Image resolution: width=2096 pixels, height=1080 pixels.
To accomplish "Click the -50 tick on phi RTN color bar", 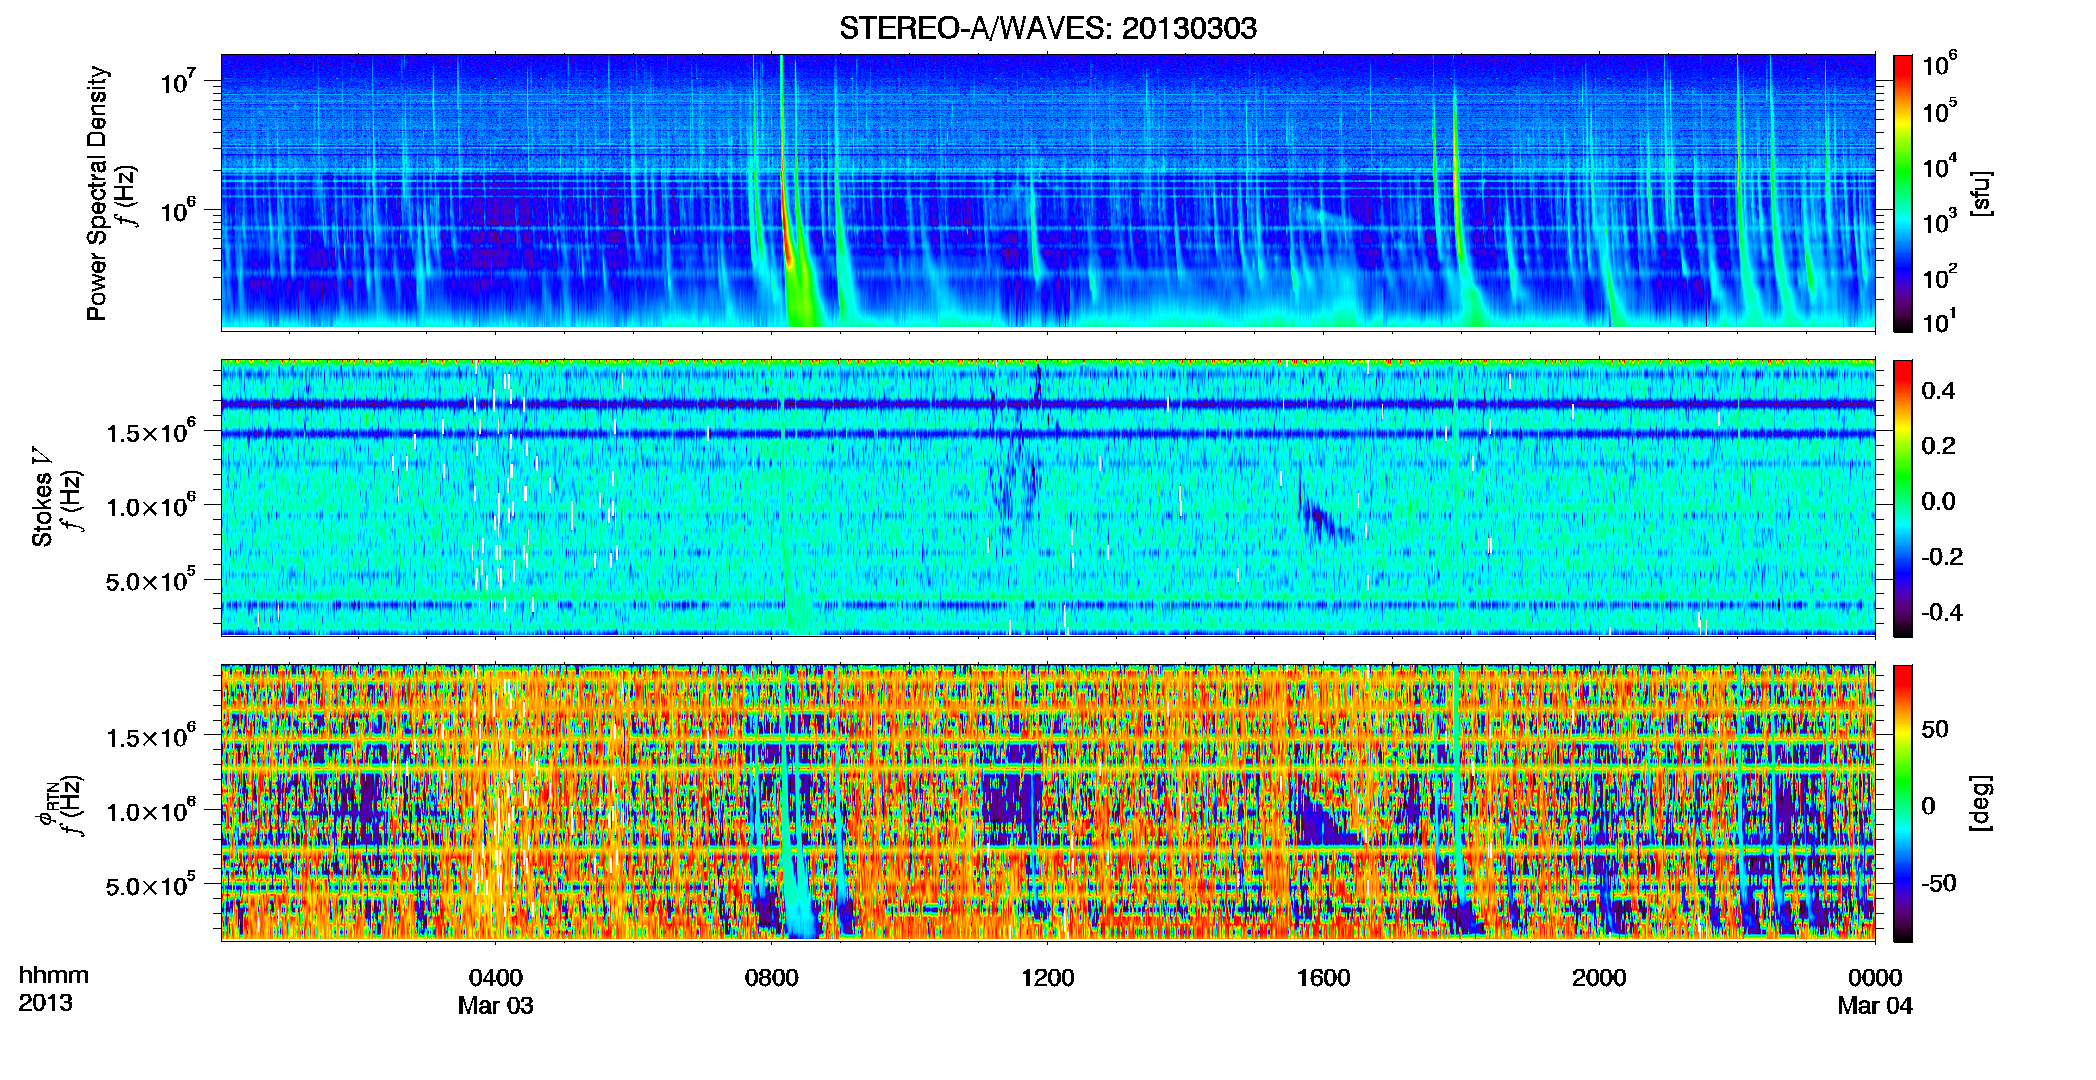I will click(1941, 883).
